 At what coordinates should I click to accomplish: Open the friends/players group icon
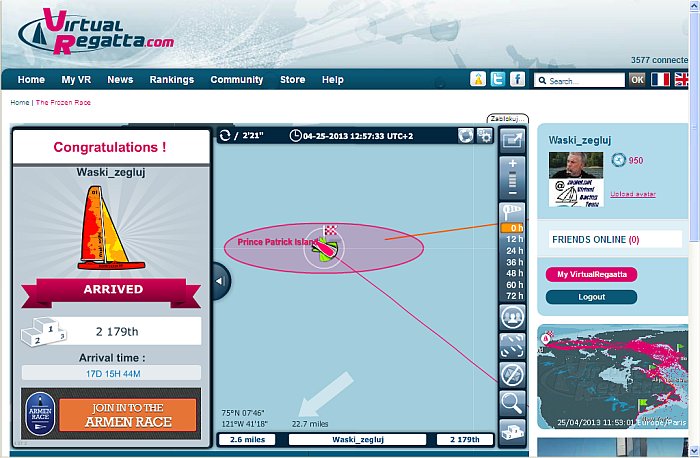pos(512,317)
